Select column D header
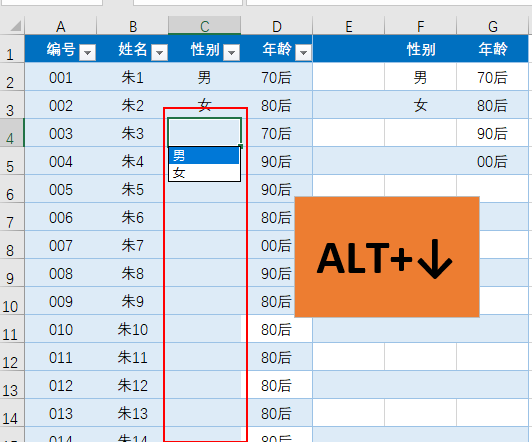This screenshot has height=442, width=532. coord(277,26)
